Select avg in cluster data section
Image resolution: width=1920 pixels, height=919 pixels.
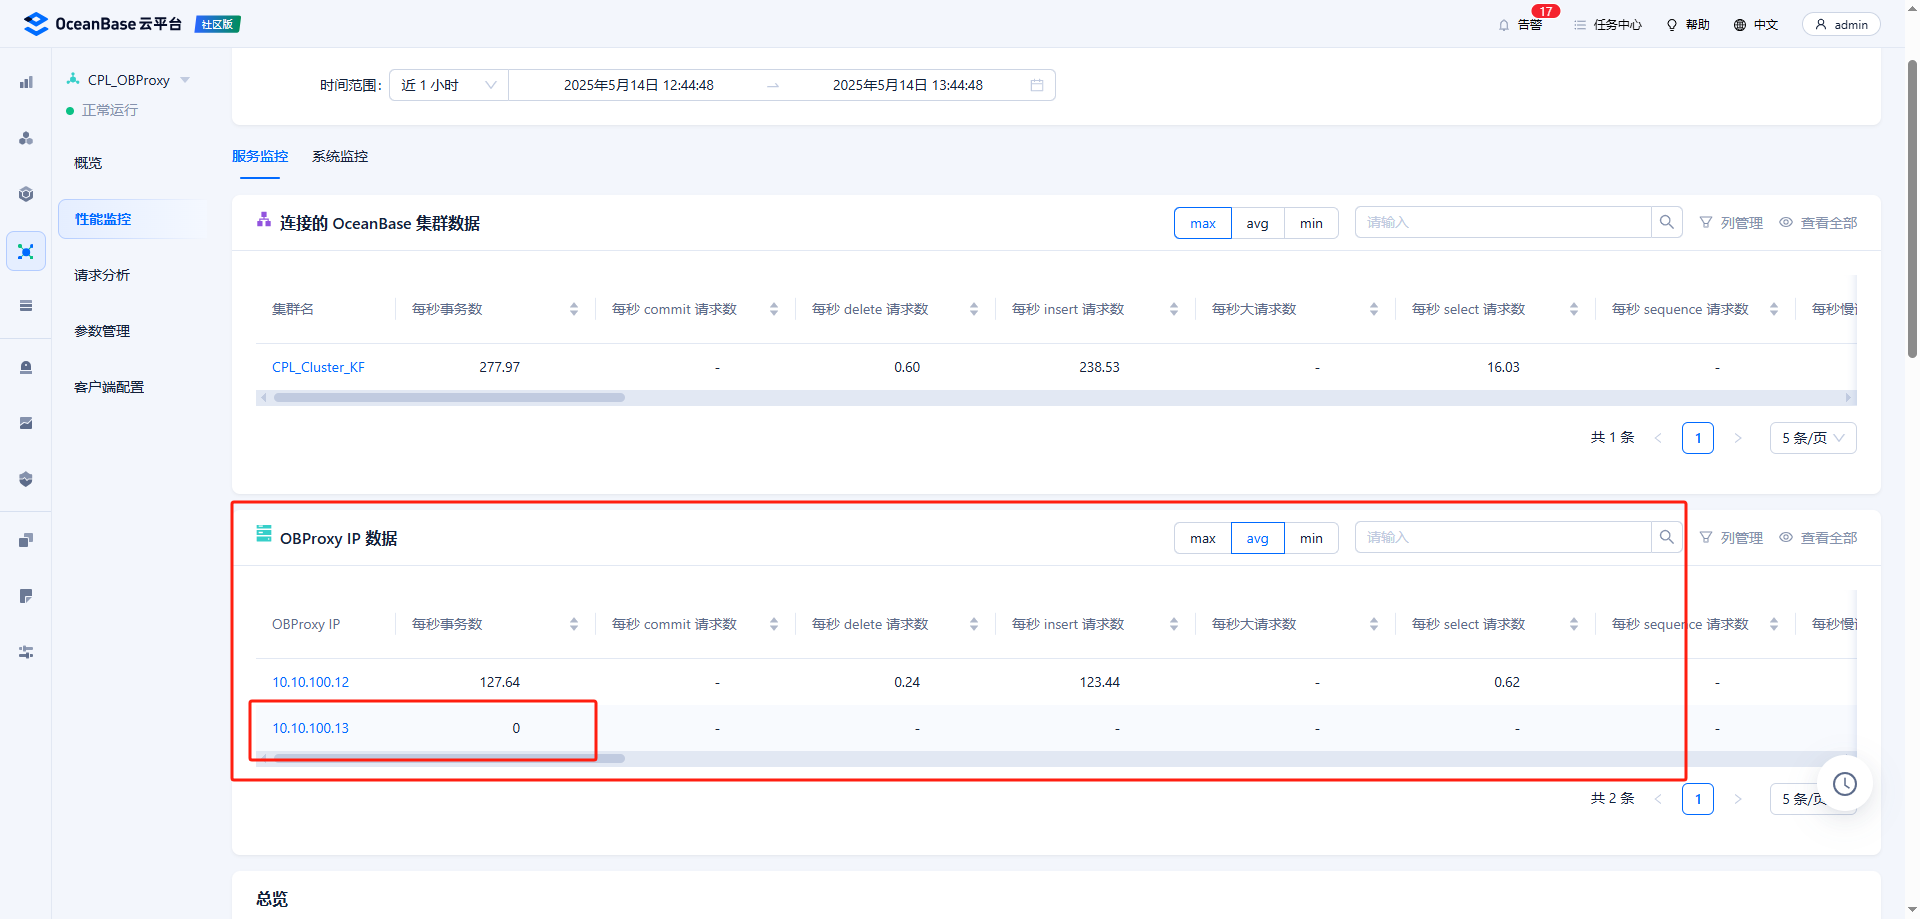[1258, 223]
